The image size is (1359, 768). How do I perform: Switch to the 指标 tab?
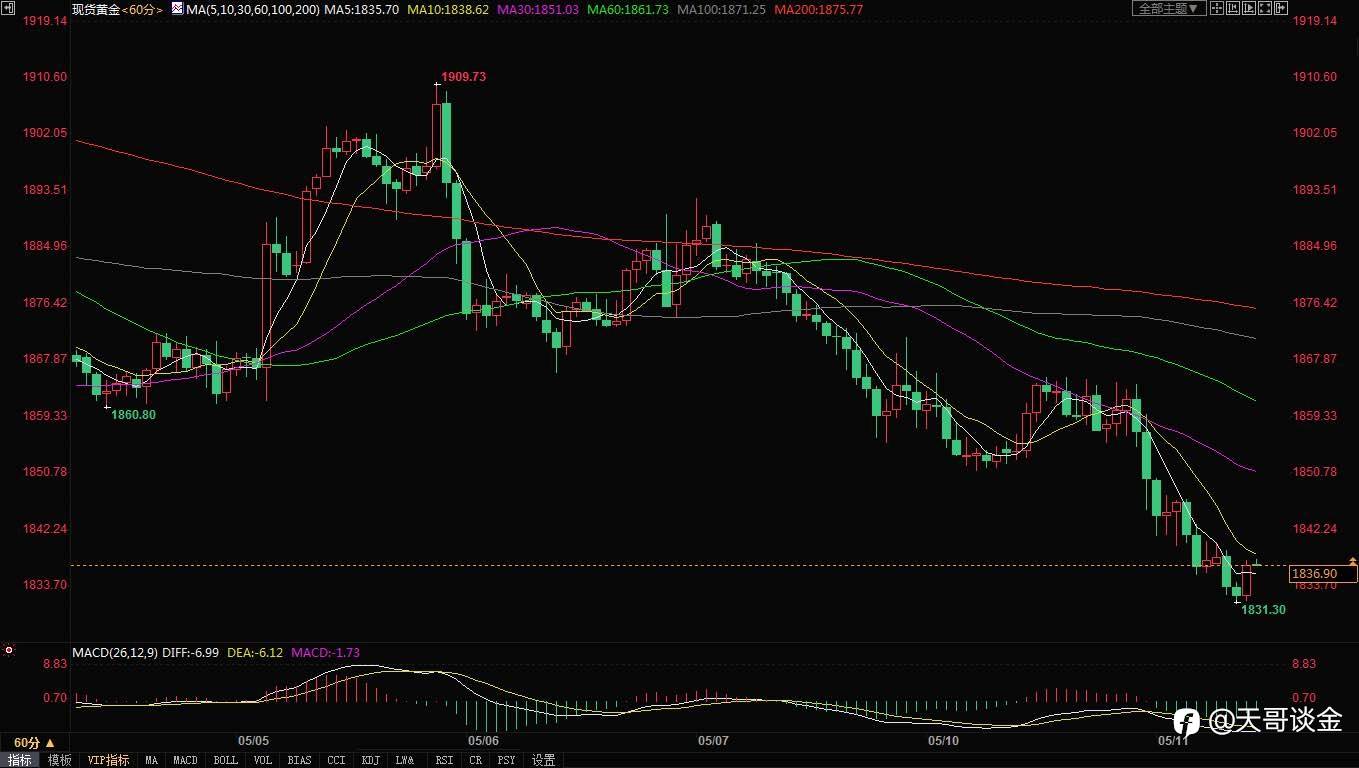[x=20, y=760]
